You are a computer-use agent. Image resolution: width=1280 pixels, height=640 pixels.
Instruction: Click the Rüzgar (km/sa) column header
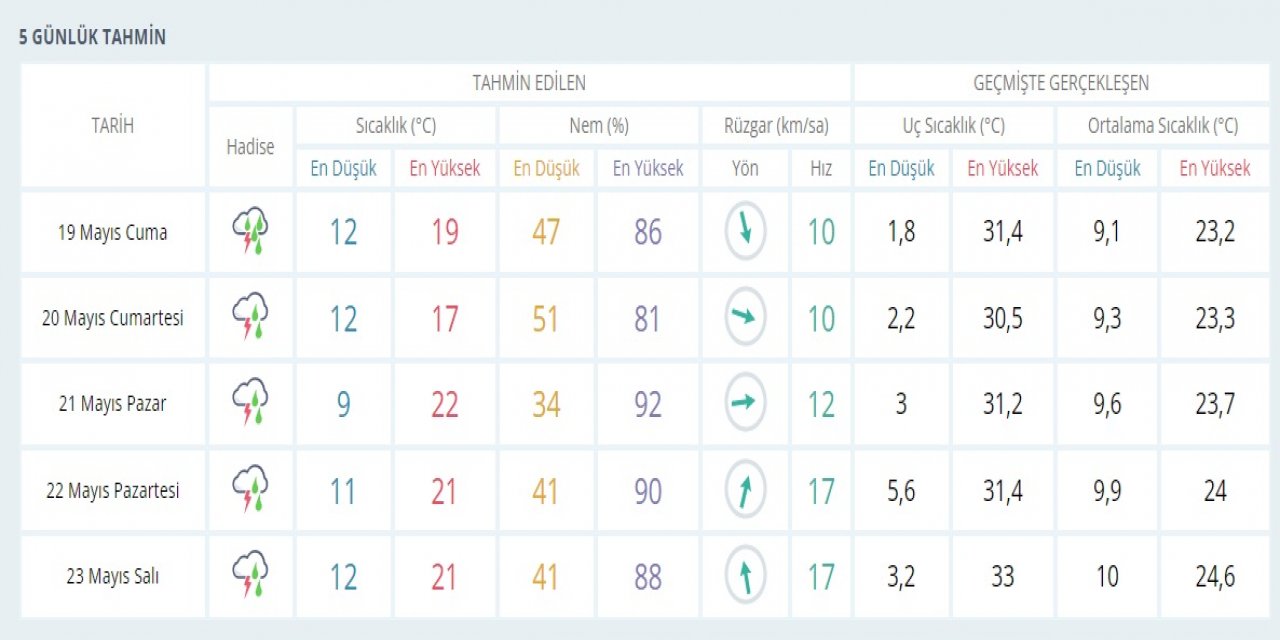776,126
